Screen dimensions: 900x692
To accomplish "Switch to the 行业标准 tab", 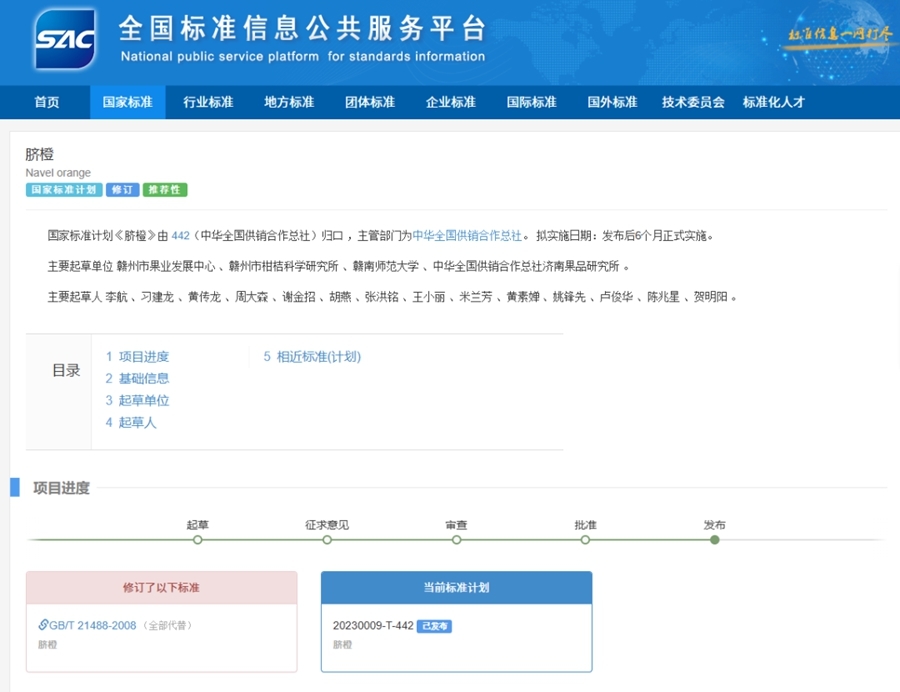I will pos(208,102).
